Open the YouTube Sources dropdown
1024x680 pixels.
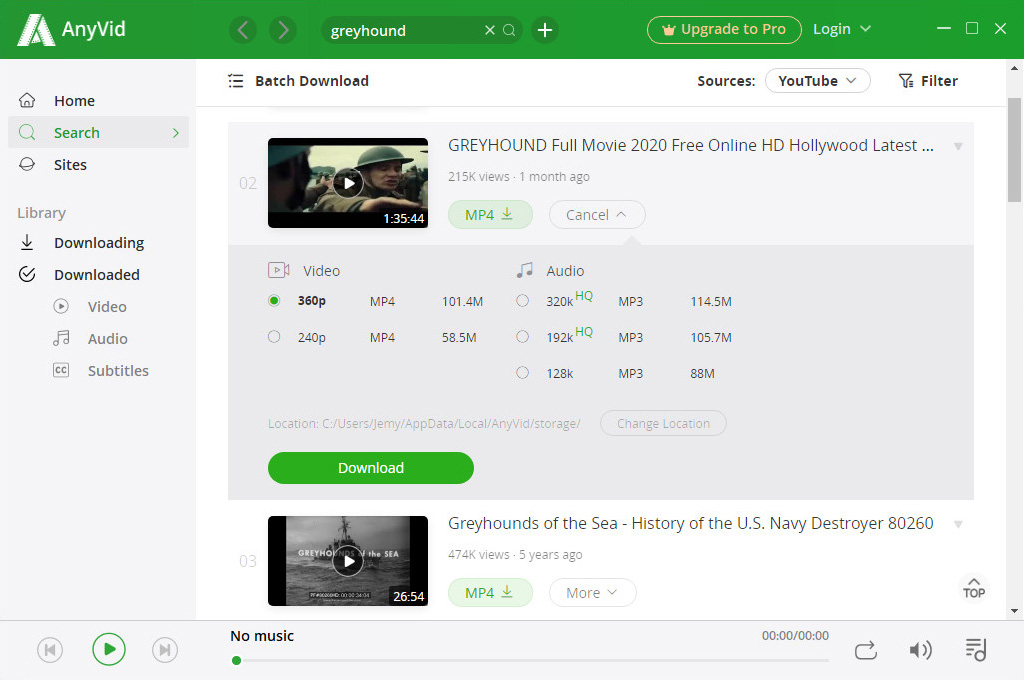818,81
